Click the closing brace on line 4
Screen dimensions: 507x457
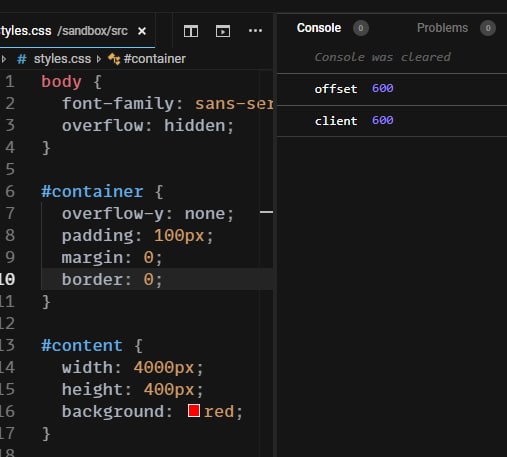pyautogui.click(x=46, y=148)
